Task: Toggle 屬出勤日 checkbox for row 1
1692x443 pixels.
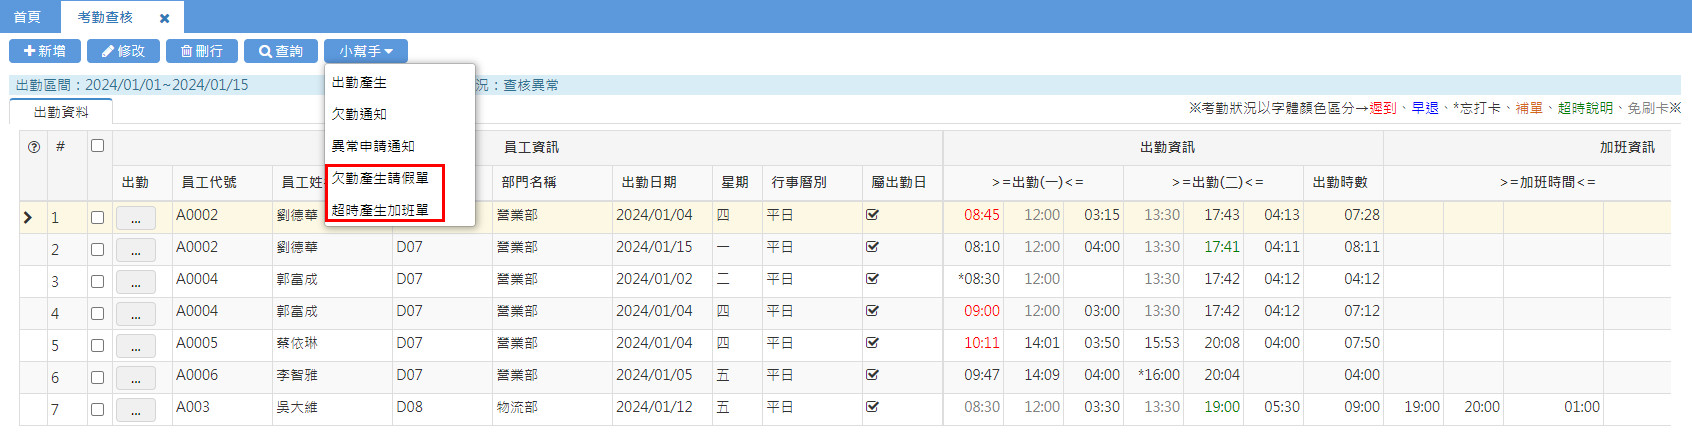Action: pos(872,215)
